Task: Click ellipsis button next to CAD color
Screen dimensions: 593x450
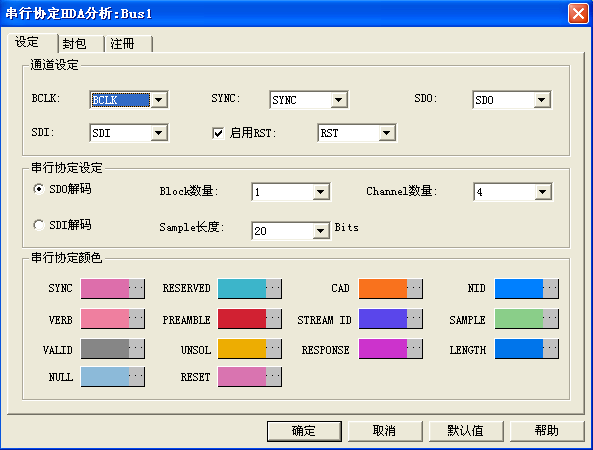Action: pos(414,289)
